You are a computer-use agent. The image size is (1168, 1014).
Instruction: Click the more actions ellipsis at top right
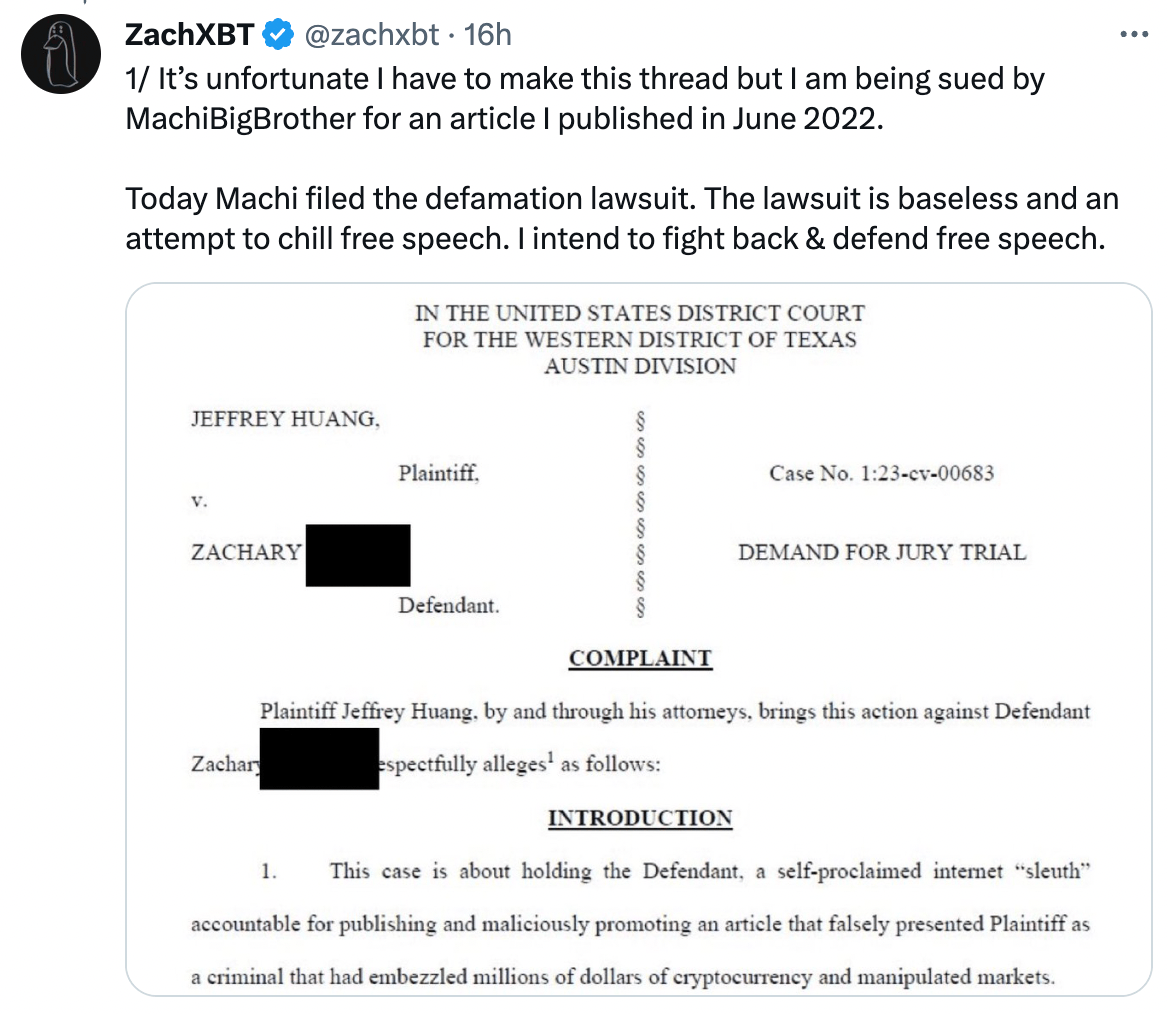click(x=1134, y=33)
